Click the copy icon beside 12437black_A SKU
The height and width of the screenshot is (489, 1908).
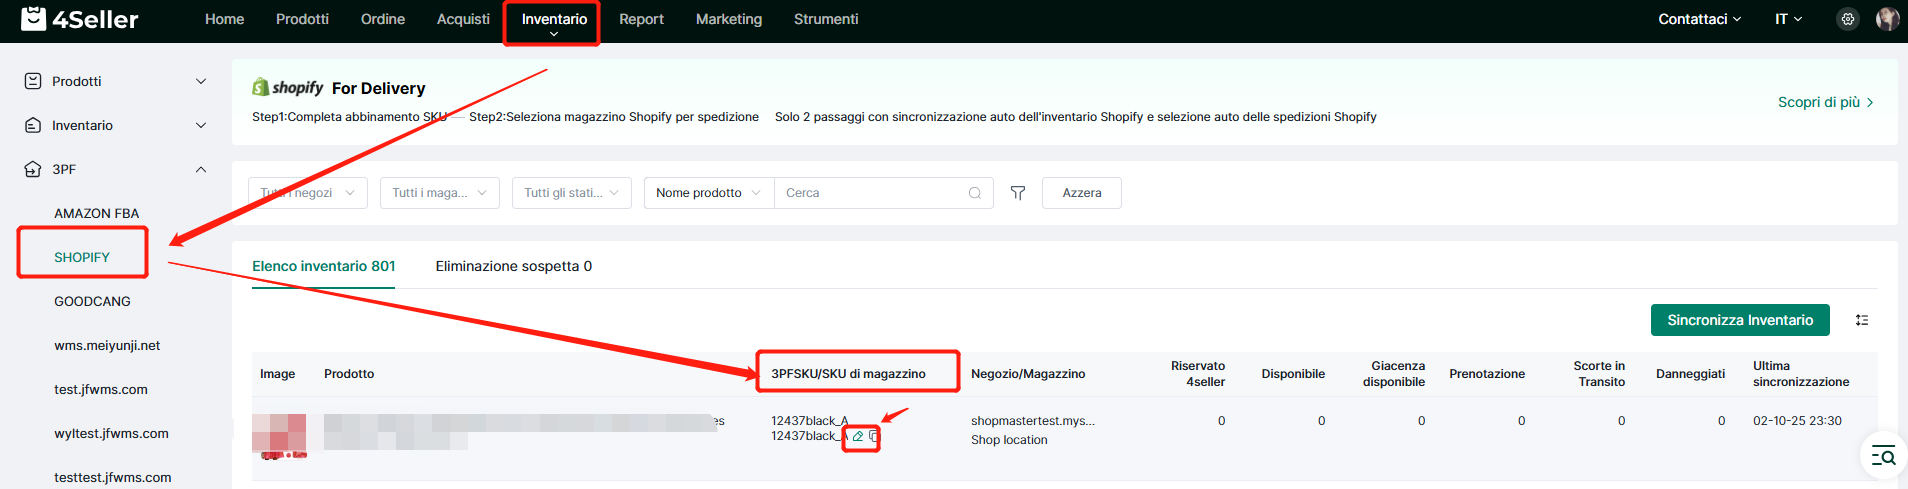click(x=873, y=436)
